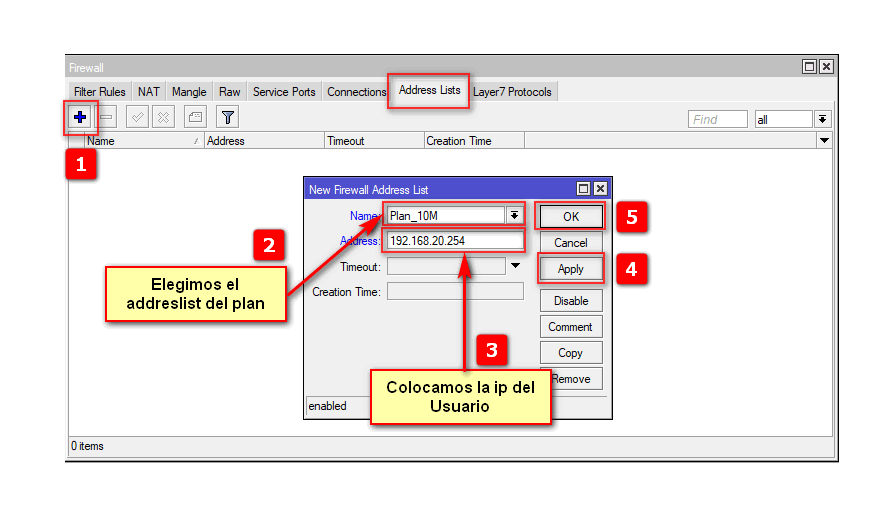Expand the column list arrow at table right
Screen dimensions: 894x515
(824, 141)
